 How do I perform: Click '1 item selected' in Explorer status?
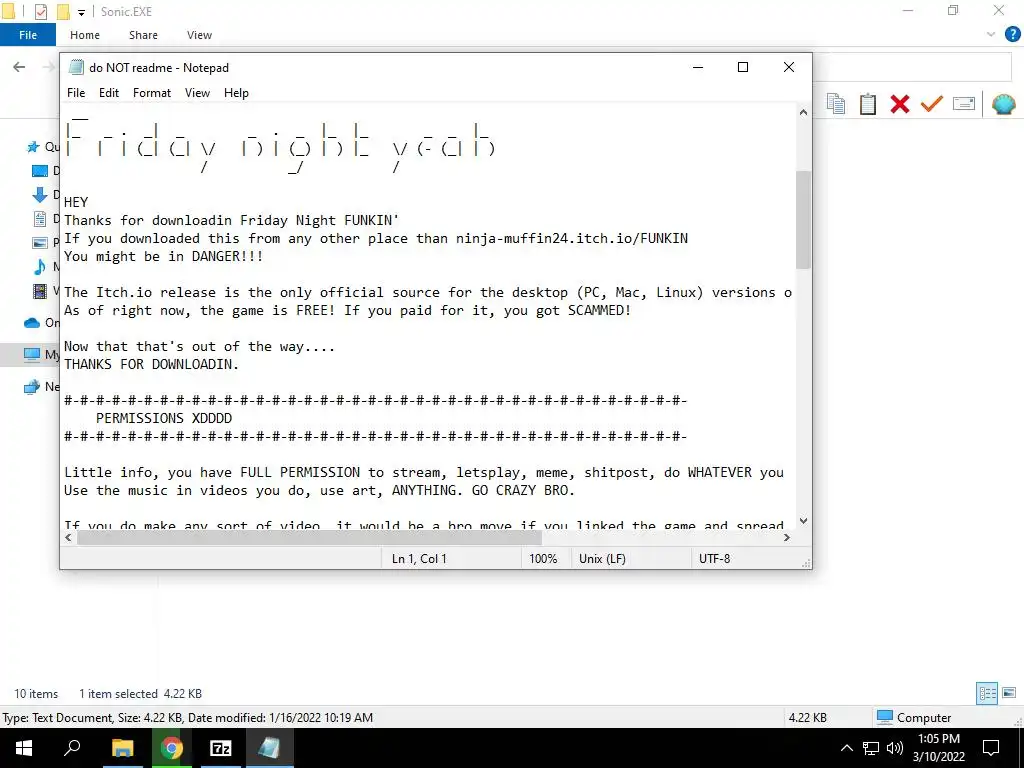(x=118, y=694)
